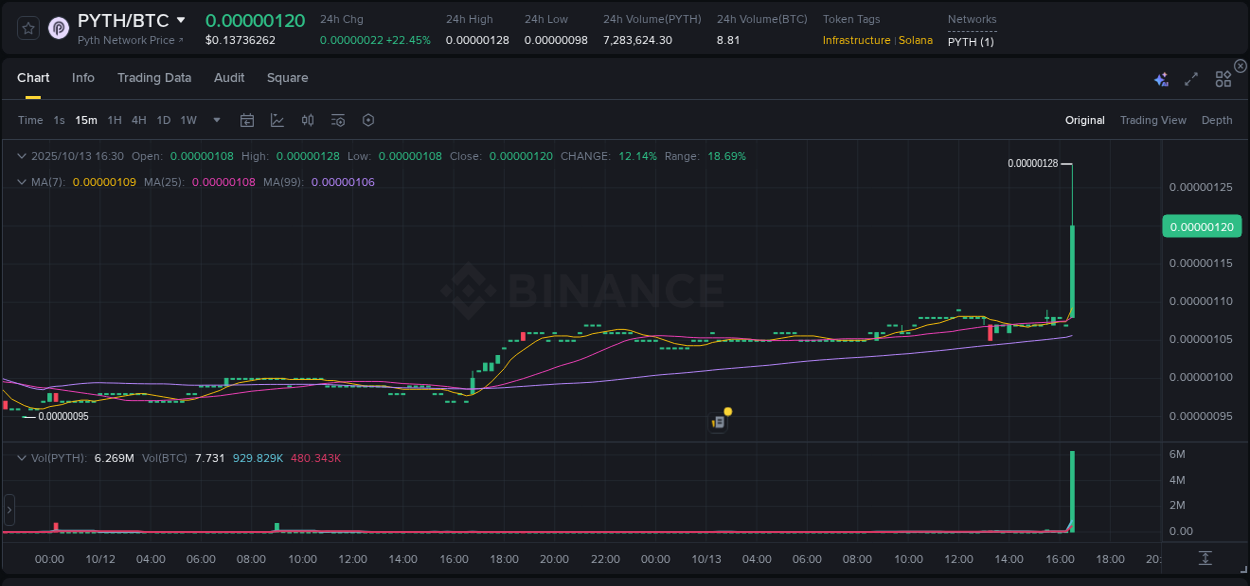Select the line chart style icon
Screen dimensions: 1250x586
pos(277,120)
